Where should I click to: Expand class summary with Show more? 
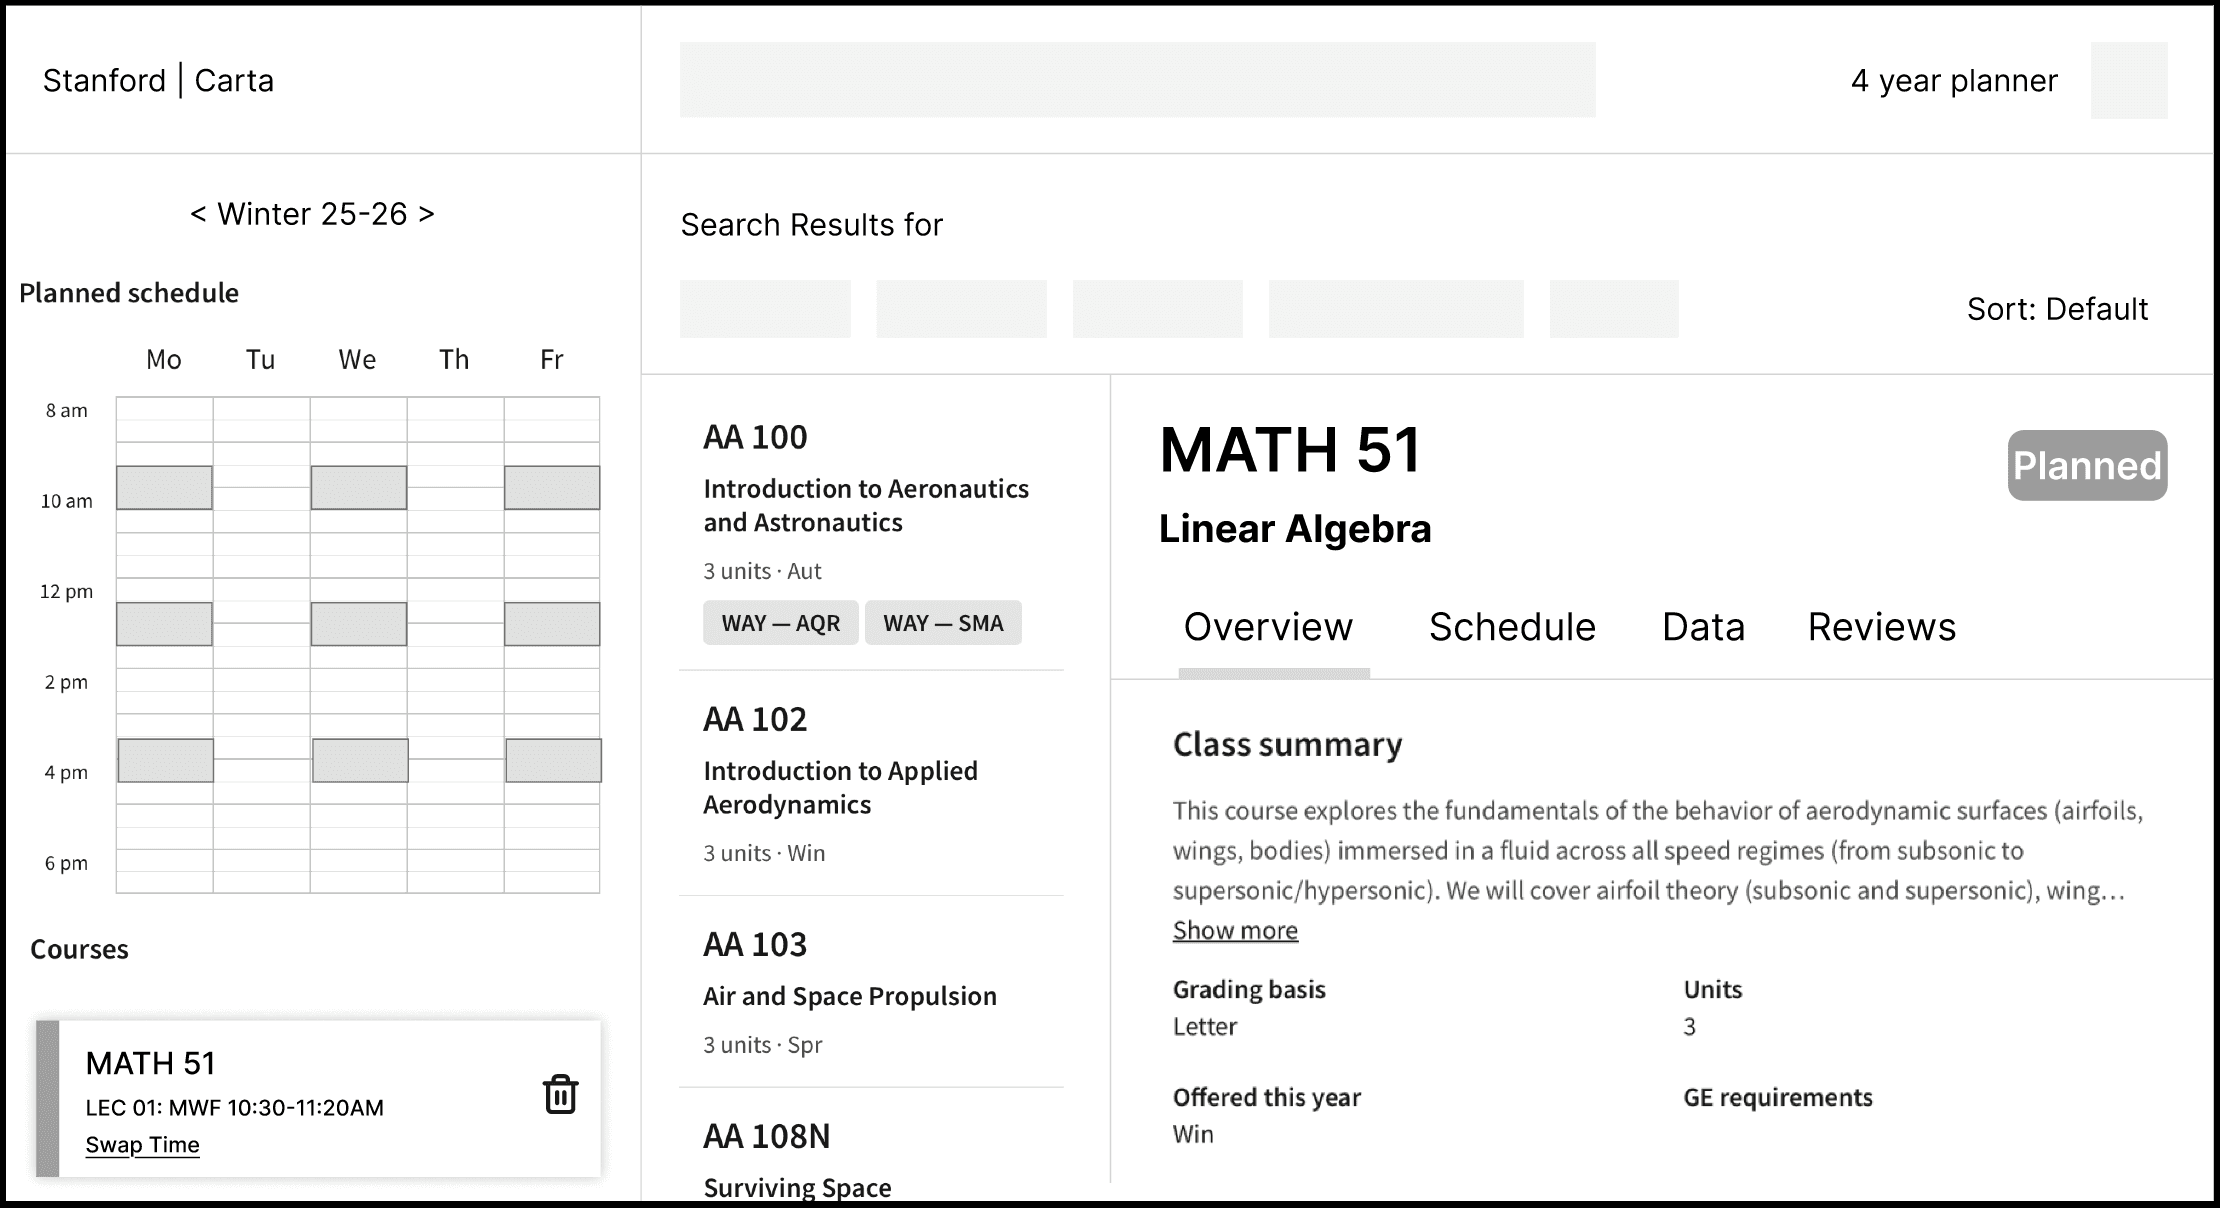tap(1235, 930)
